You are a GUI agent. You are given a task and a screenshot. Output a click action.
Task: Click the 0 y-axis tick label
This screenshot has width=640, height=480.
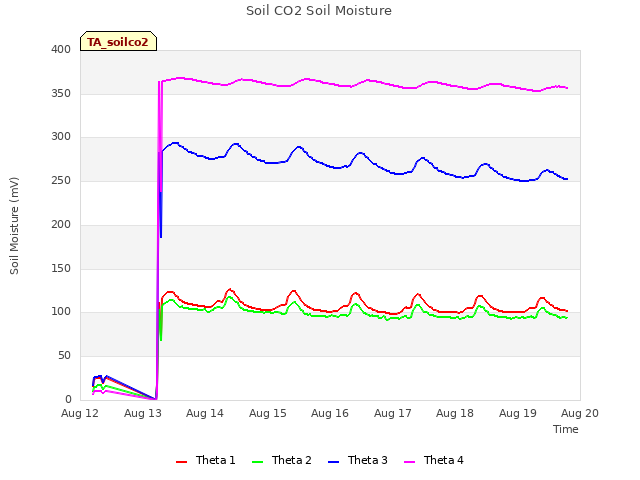pyautogui.click(x=68, y=400)
